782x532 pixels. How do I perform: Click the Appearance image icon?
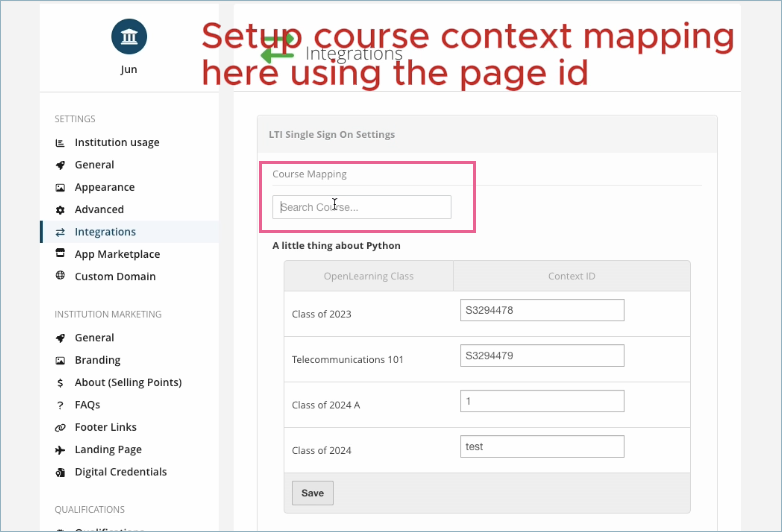click(x=60, y=187)
